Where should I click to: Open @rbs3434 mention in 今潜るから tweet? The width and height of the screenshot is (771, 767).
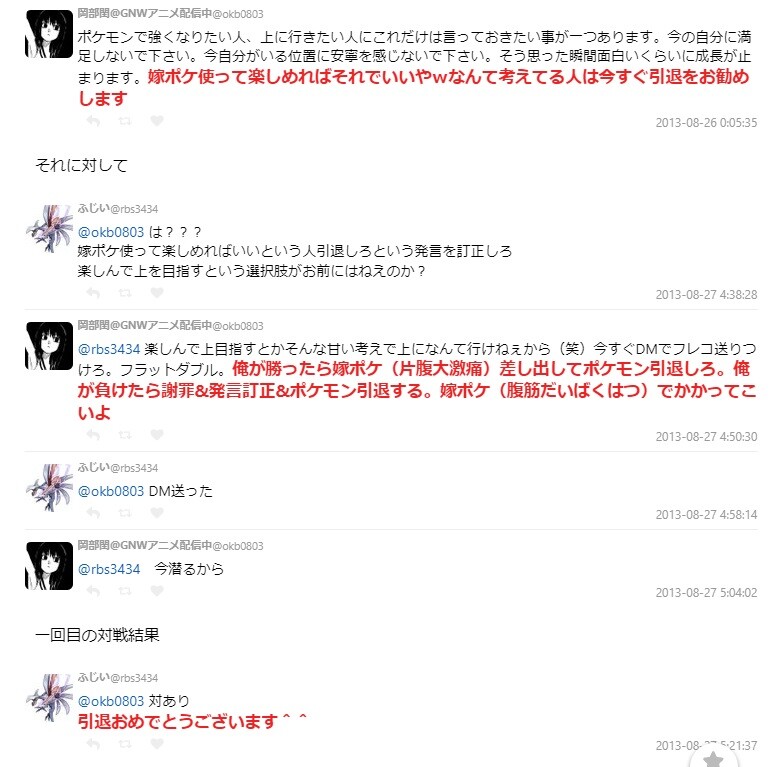(x=109, y=569)
